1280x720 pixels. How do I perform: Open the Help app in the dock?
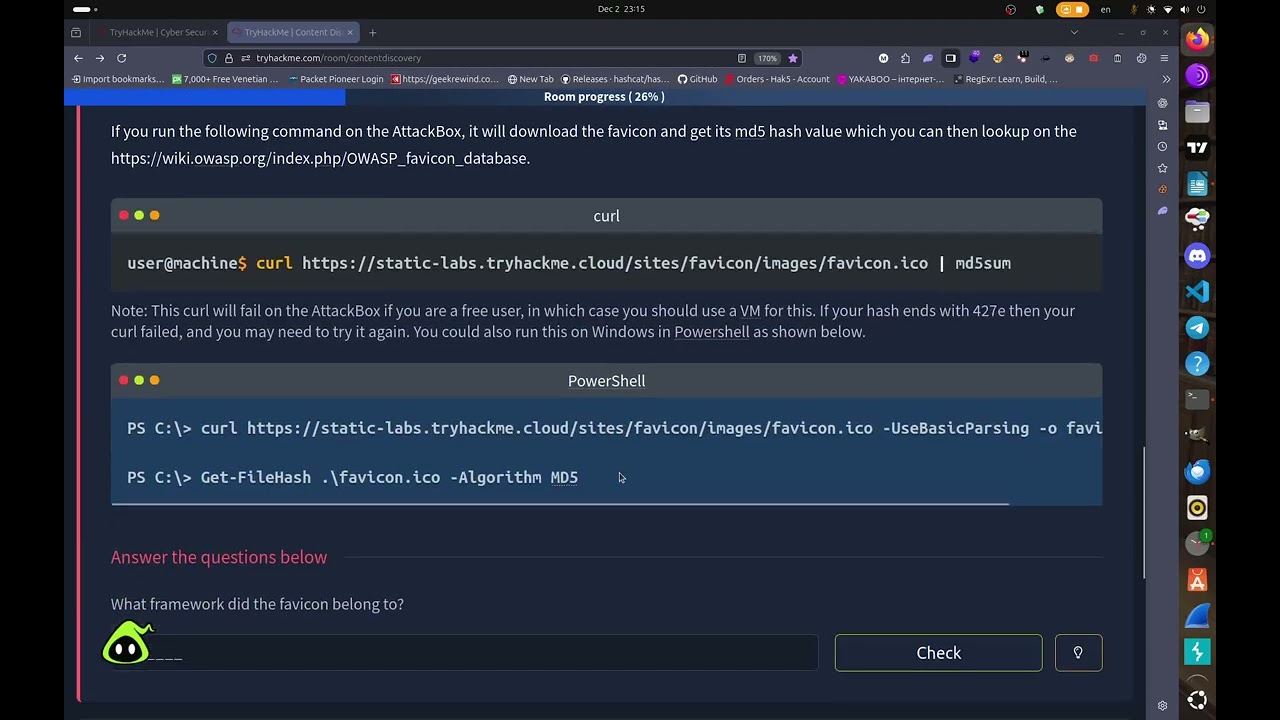pyautogui.click(x=1197, y=364)
